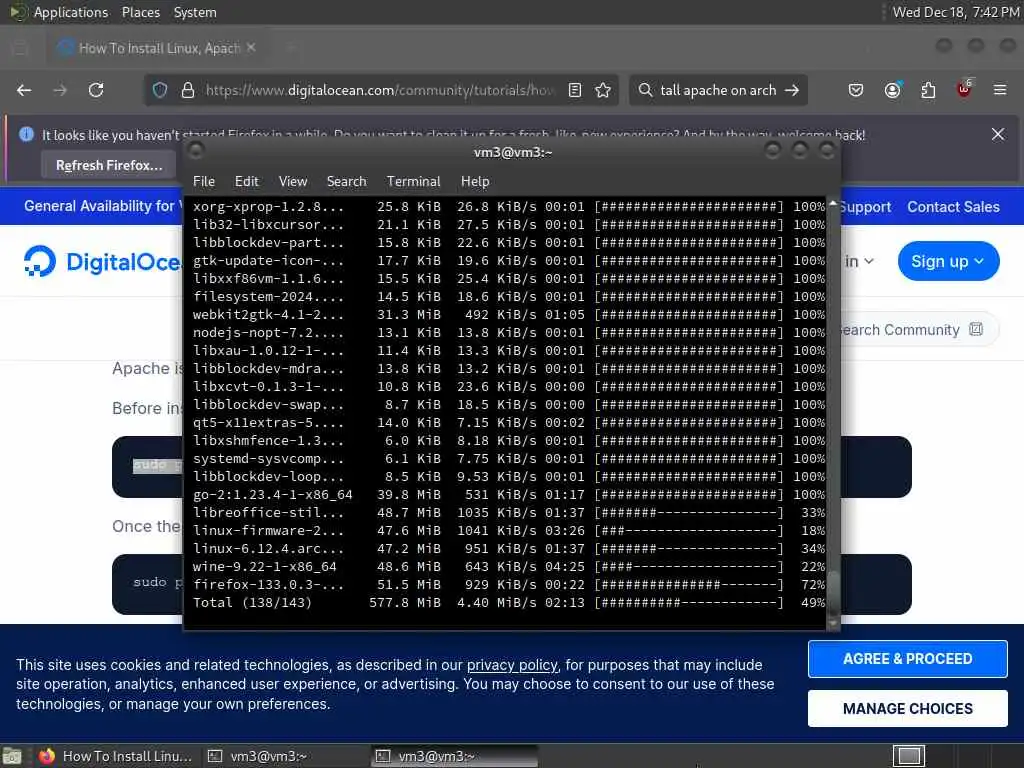This screenshot has height=768, width=1024.
Task: Open the System menu
Action: tap(195, 12)
